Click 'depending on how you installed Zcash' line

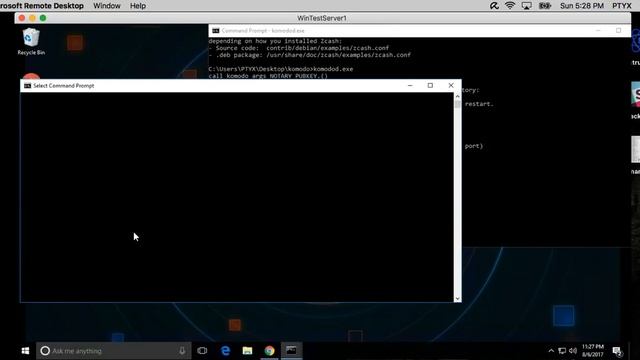275,41
